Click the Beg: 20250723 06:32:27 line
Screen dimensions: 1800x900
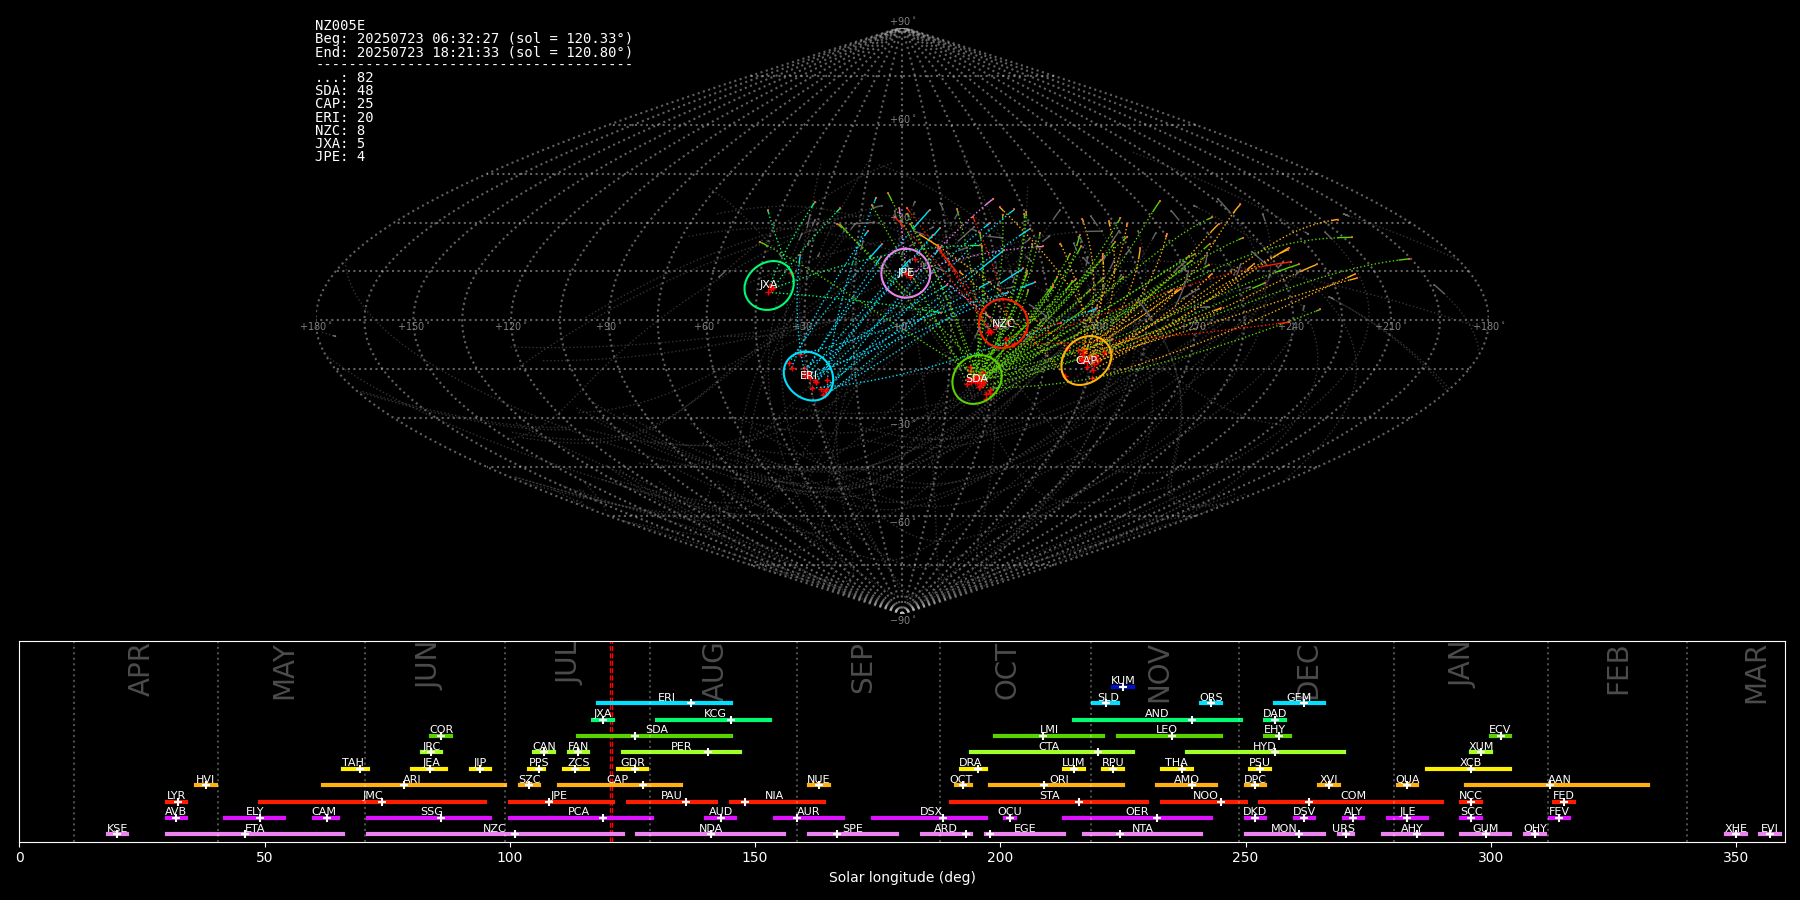[x=474, y=39]
